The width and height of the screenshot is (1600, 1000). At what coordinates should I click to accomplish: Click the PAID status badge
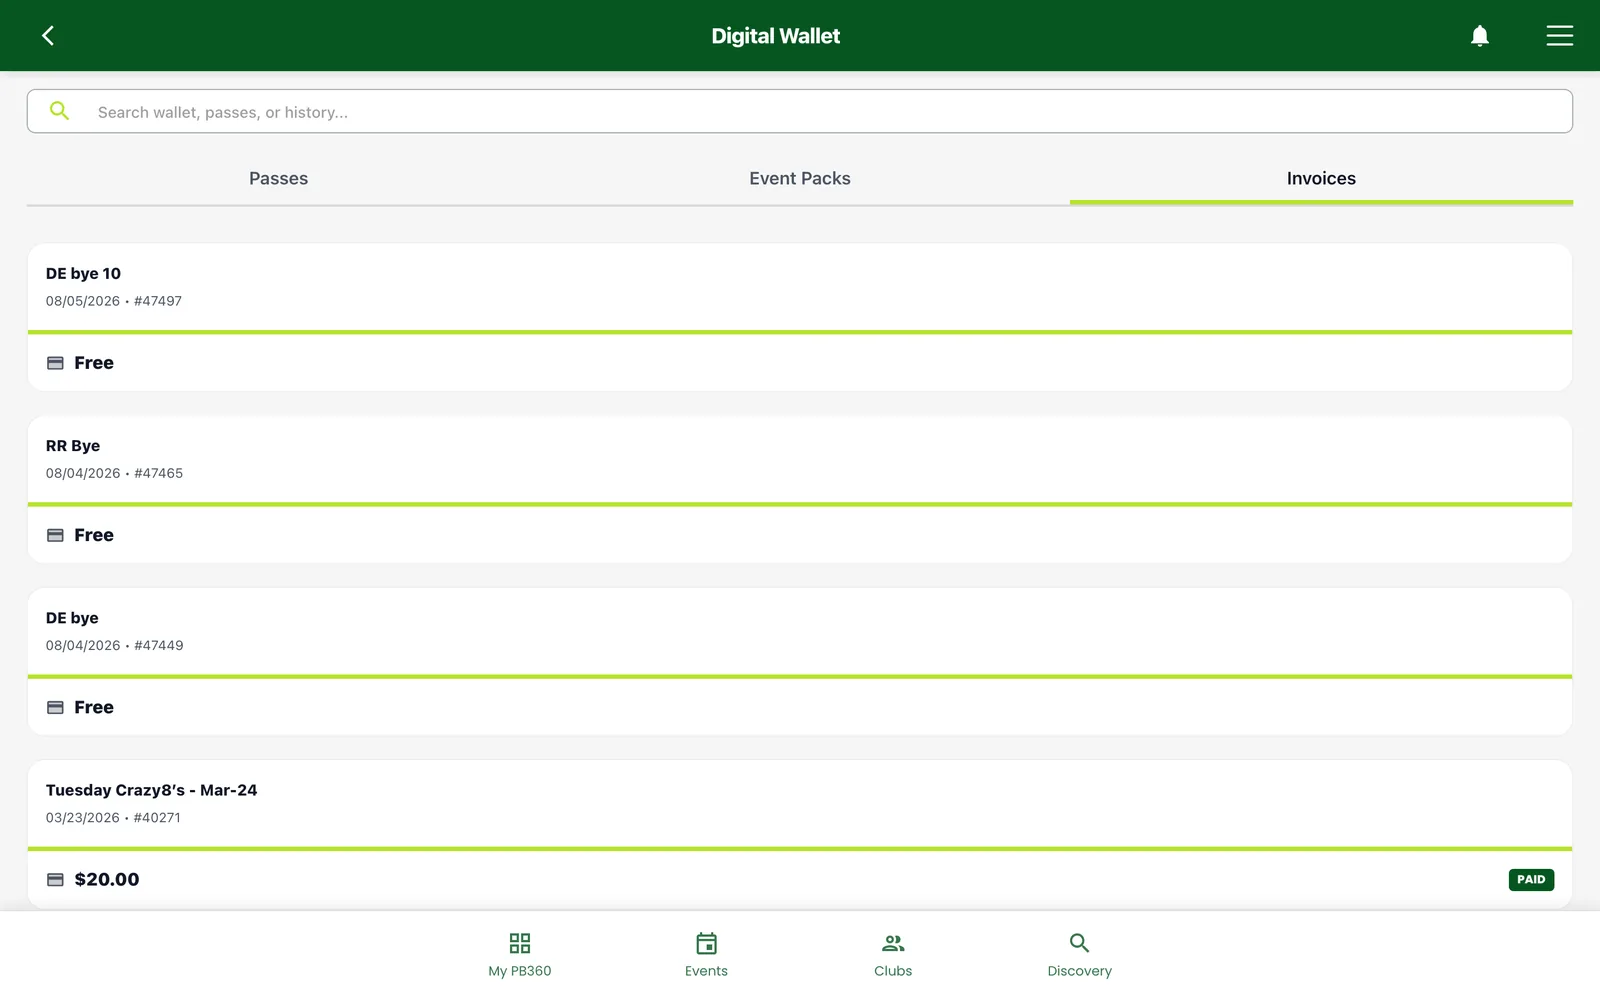(x=1531, y=880)
